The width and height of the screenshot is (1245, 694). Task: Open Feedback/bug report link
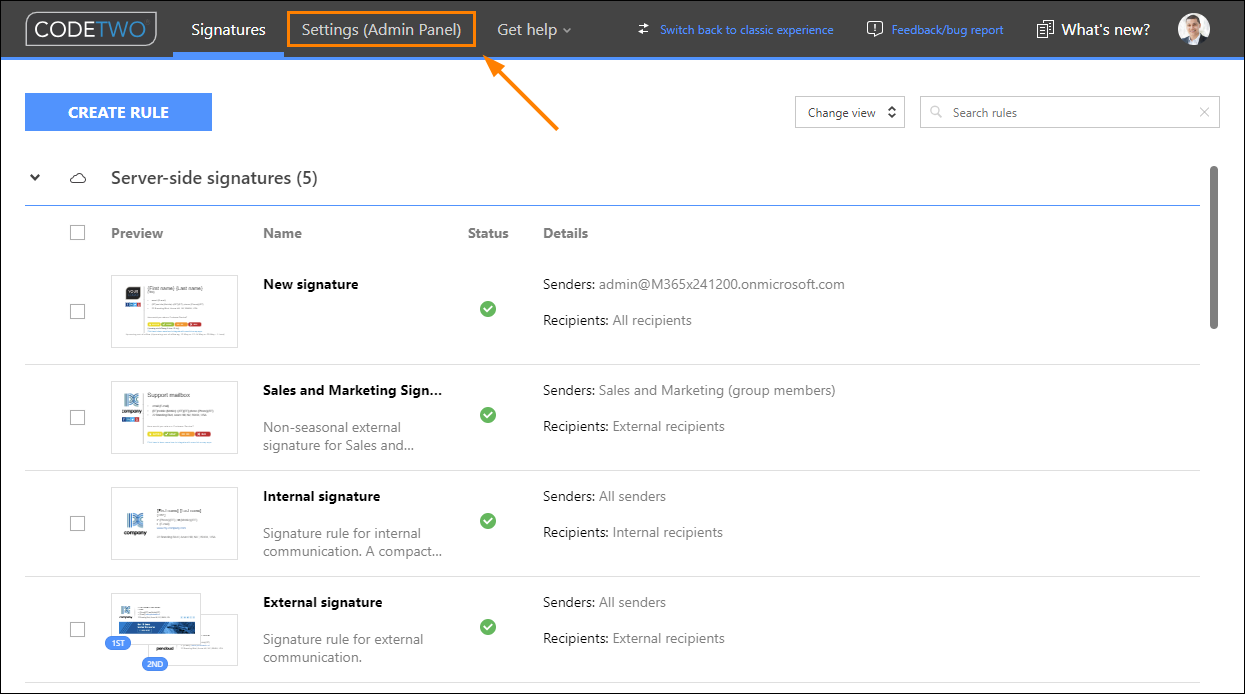coord(947,30)
